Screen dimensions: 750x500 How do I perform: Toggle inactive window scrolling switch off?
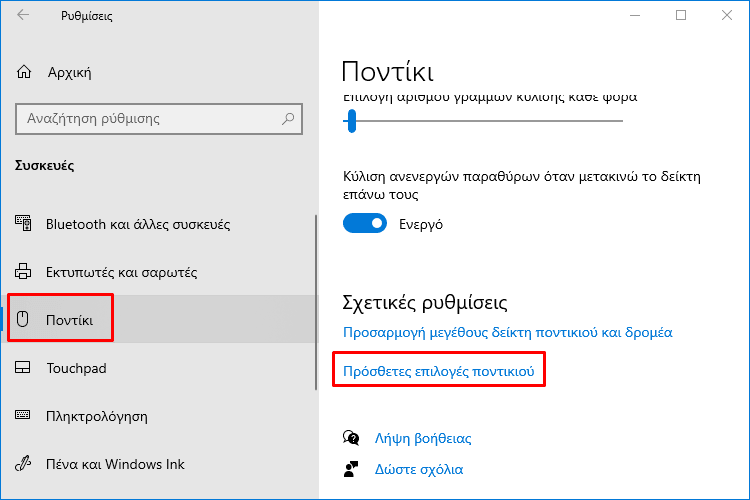point(365,223)
